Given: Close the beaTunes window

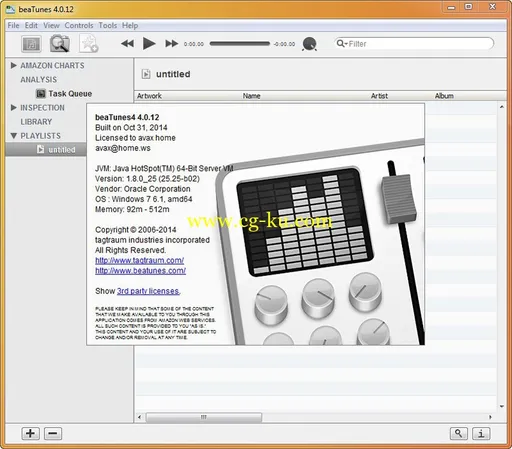Looking at the screenshot, I should (x=492, y=7).
